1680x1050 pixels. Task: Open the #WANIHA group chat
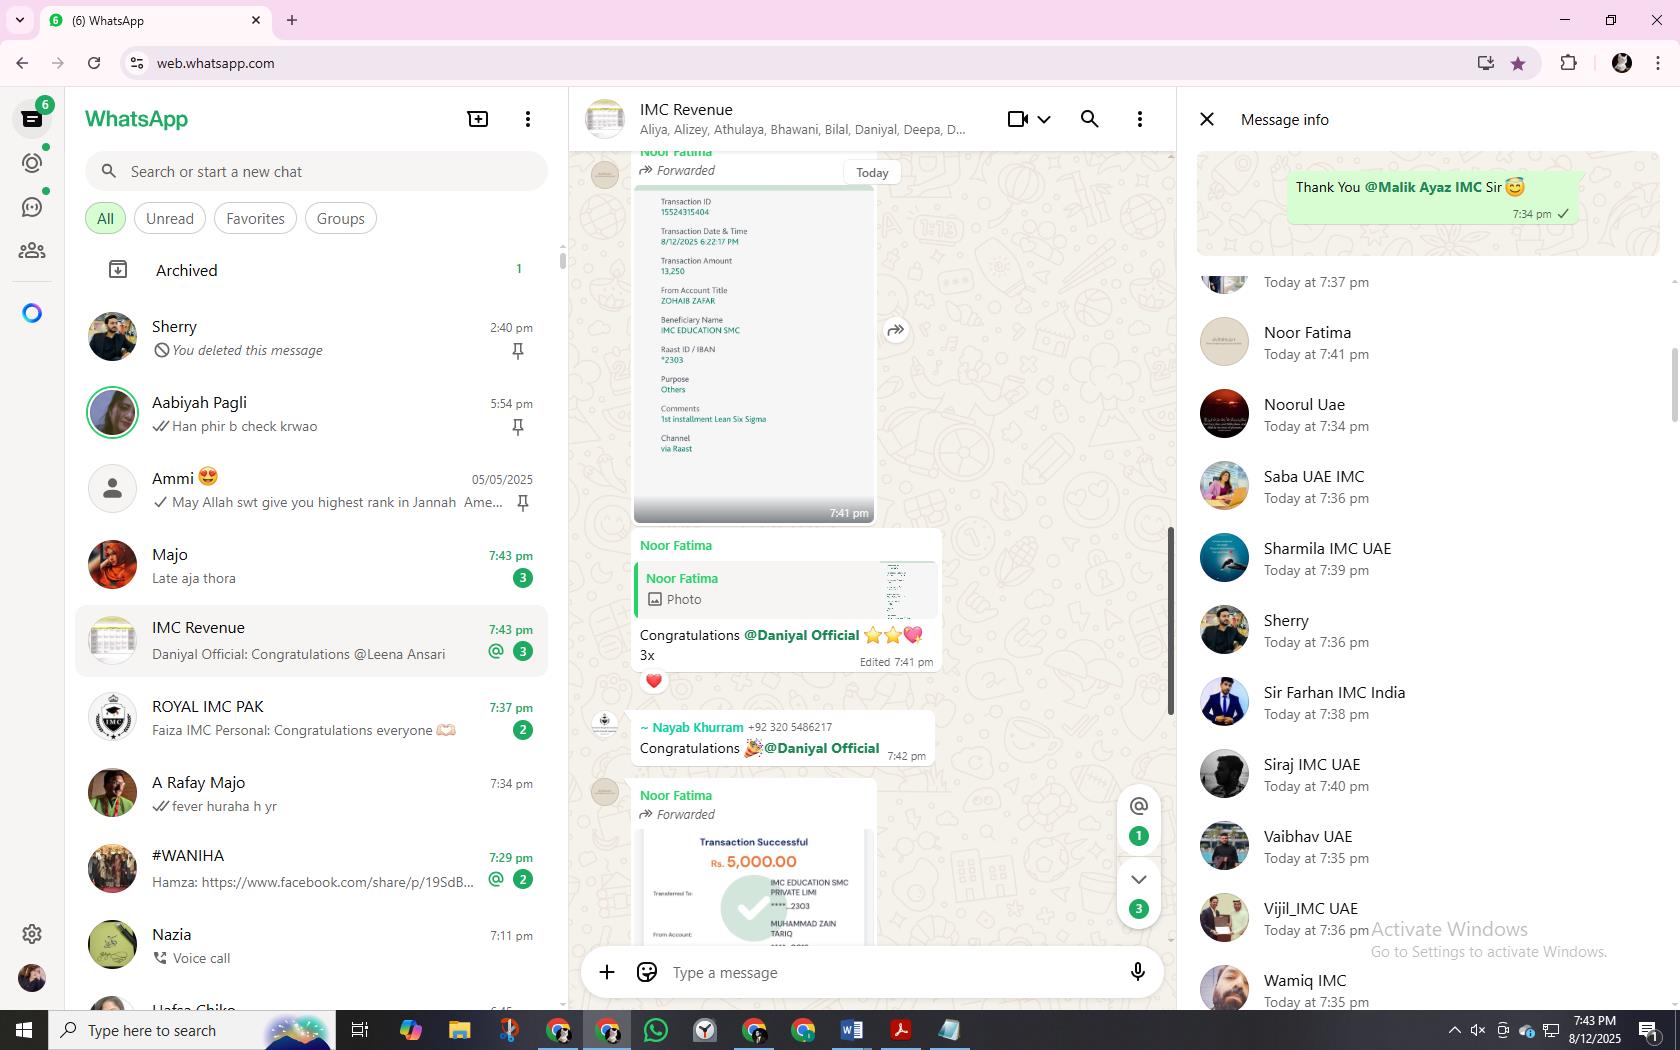click(312, 868)
